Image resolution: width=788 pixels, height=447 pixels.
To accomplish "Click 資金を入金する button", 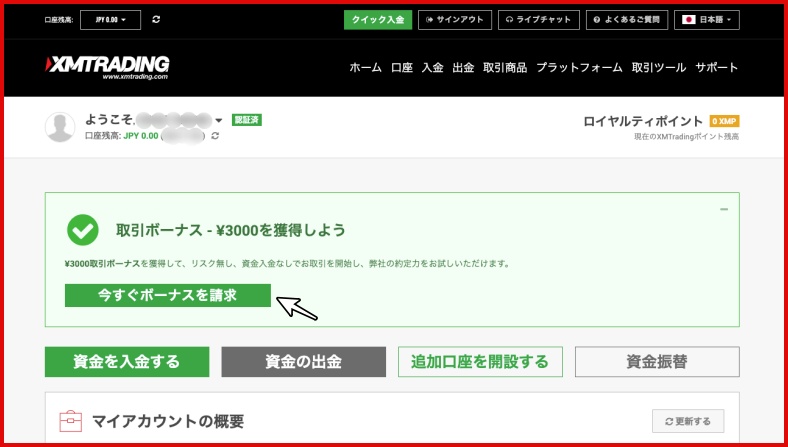I will tap(127, 362).
